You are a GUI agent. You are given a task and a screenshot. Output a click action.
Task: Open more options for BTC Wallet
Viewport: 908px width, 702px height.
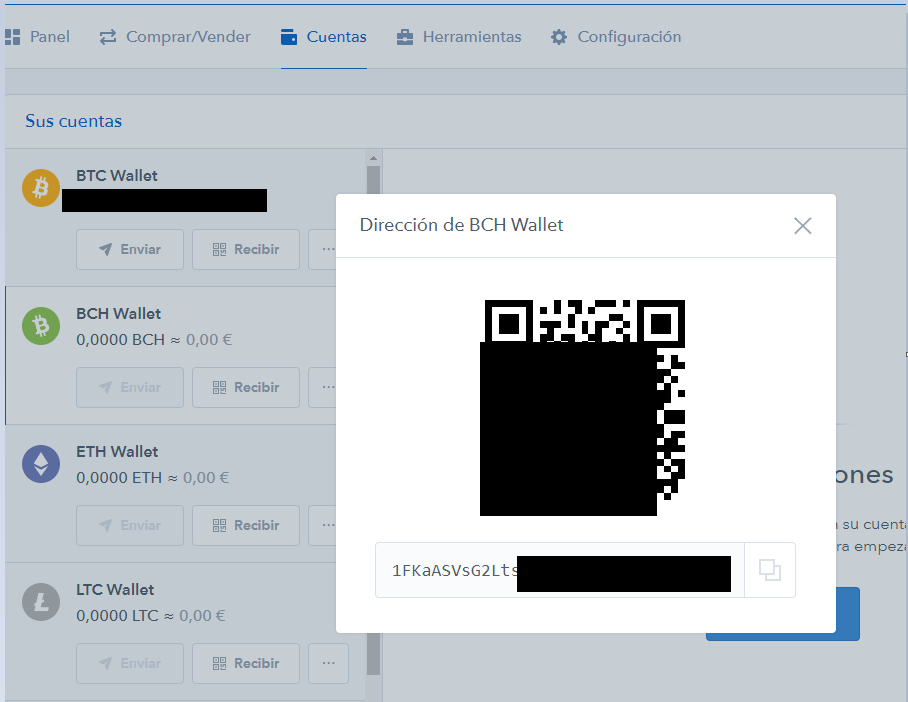tap(323, 250)
